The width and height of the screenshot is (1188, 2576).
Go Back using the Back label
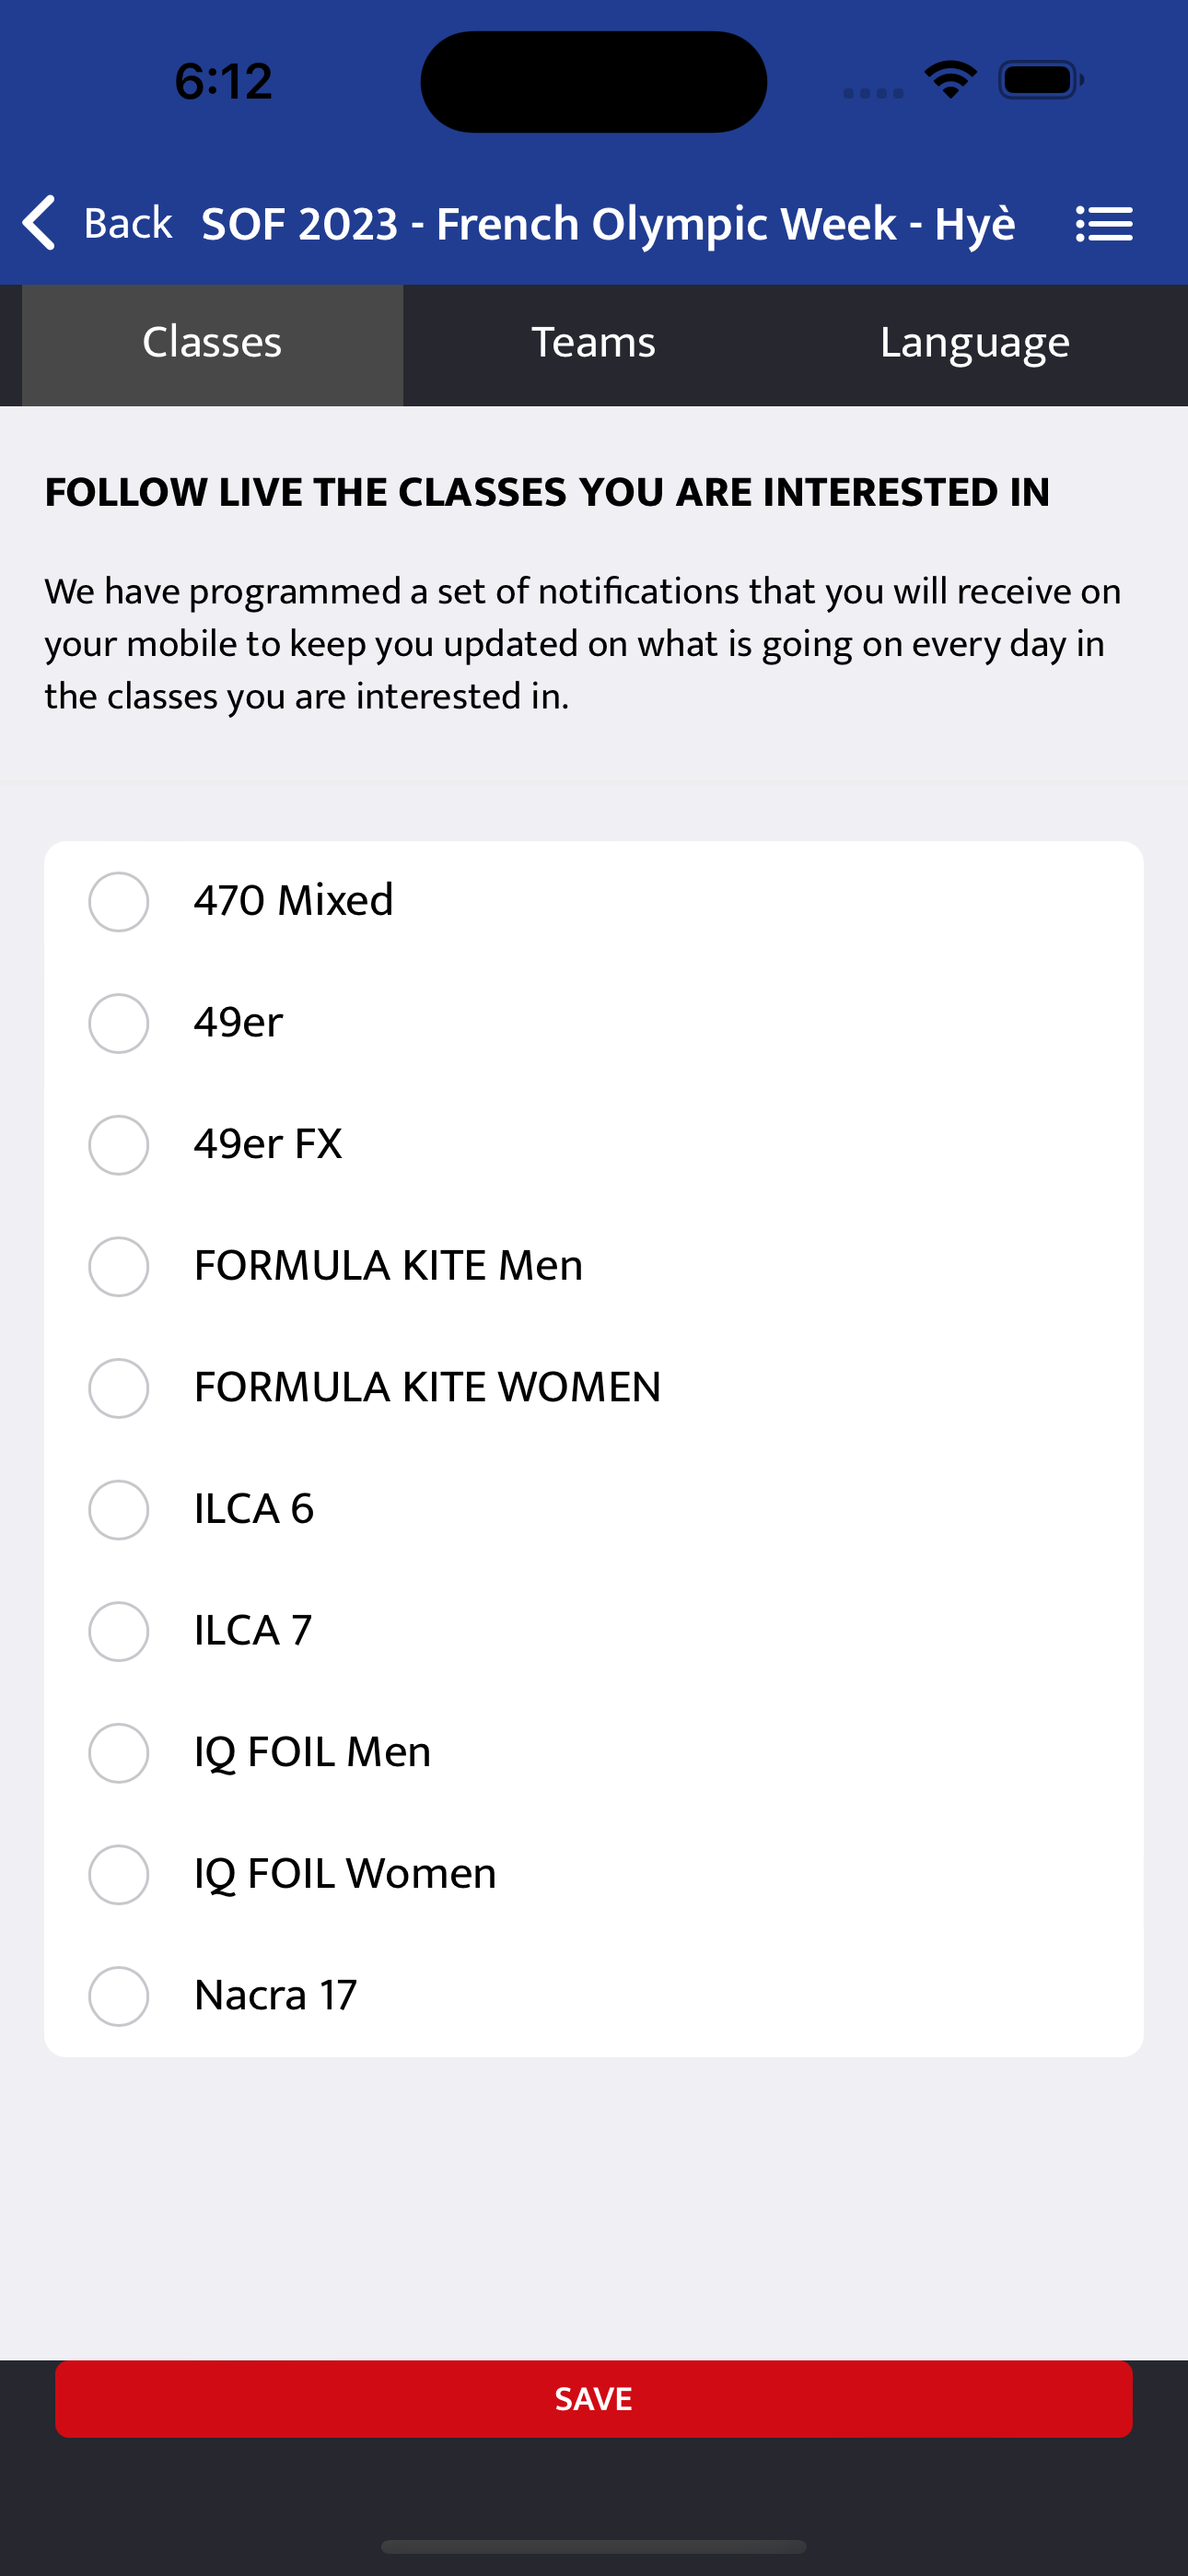128,223
